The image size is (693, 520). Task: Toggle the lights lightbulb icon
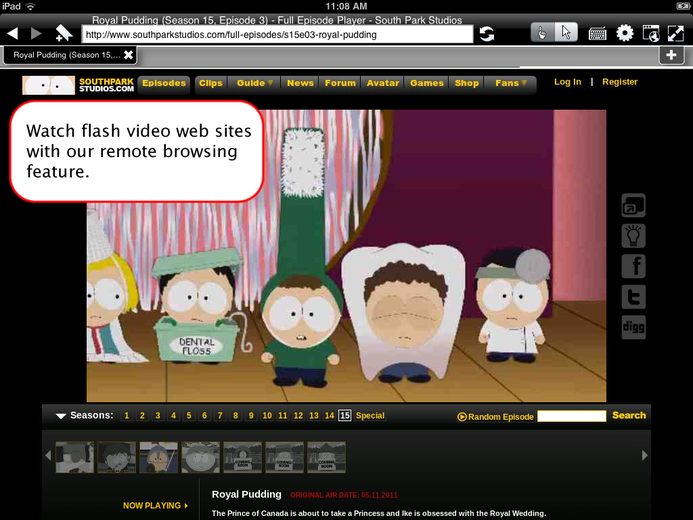pyautogui.click(x=633, y=236)
